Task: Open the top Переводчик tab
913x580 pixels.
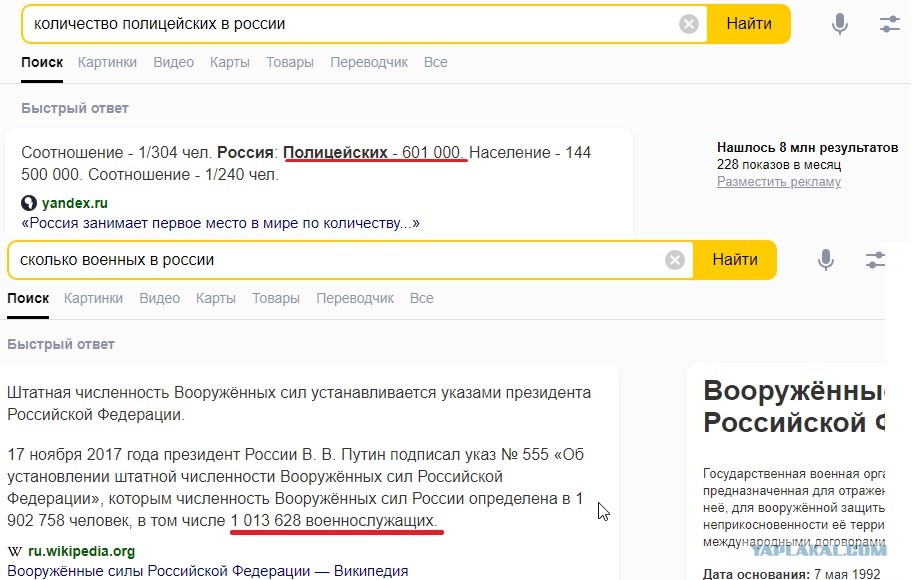Action: pos(369,62)
